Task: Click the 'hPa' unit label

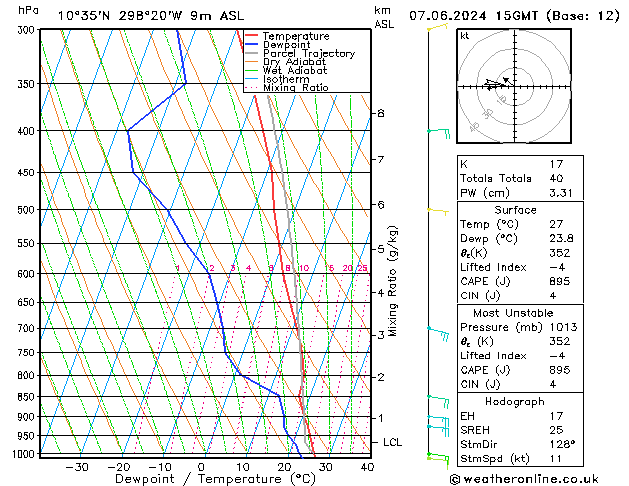Action: [28, 10]
